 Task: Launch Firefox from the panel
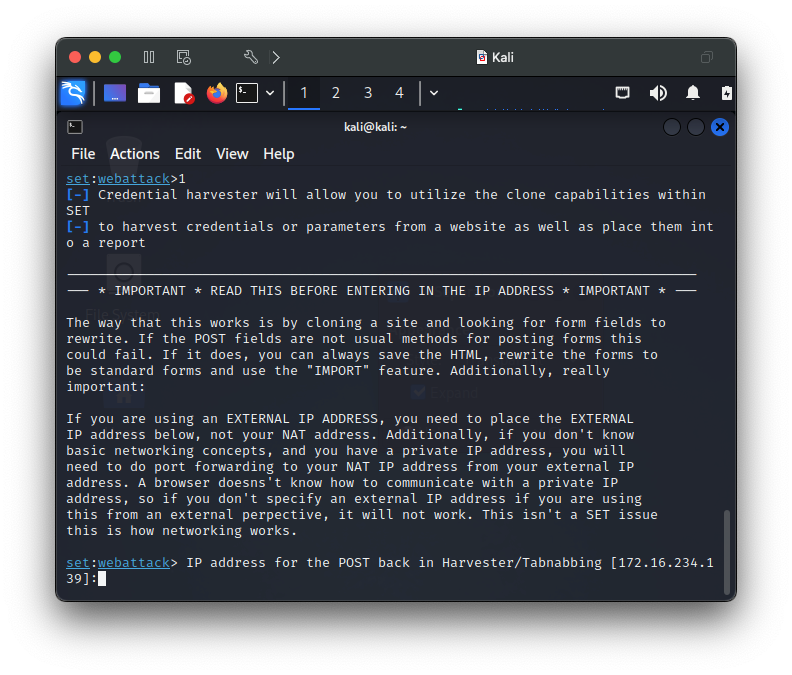coord(217,93)
